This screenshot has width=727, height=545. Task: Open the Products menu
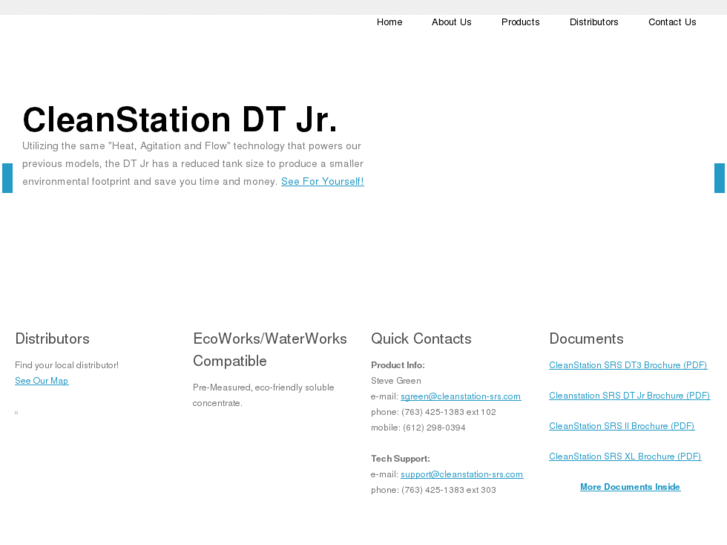(520, 22)
